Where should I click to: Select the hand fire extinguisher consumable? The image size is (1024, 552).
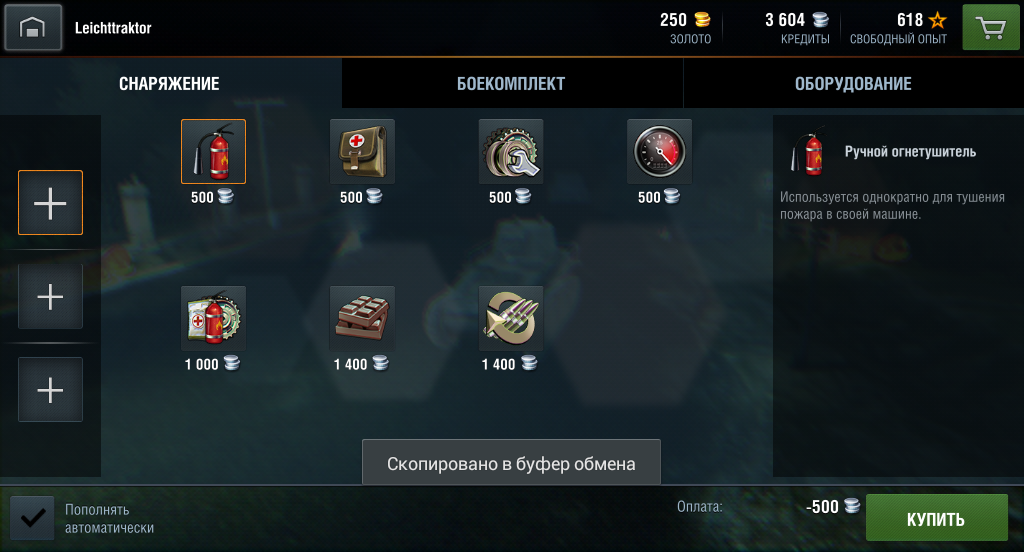pos(214,152)
